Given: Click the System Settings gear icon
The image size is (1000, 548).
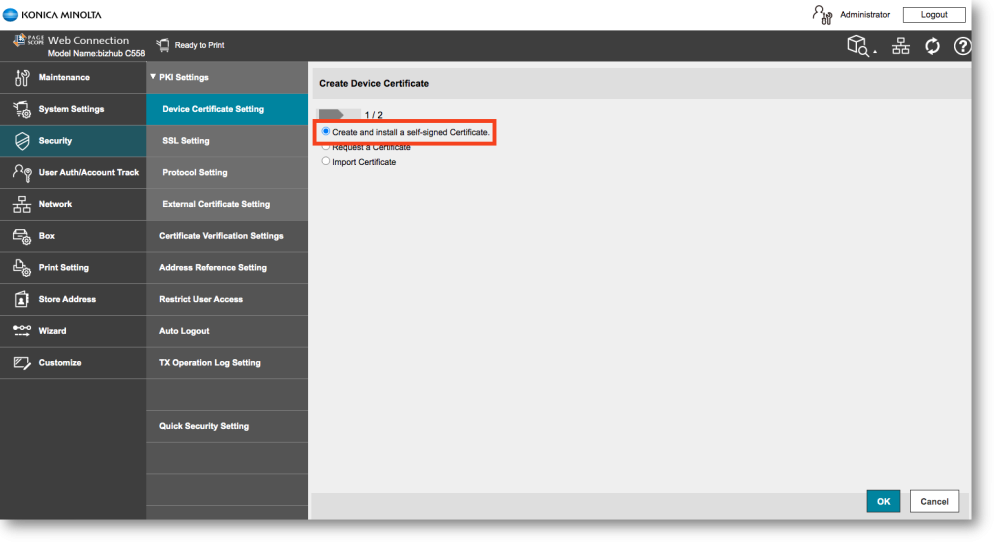Looking at the screenshot, I should point(22,109).
